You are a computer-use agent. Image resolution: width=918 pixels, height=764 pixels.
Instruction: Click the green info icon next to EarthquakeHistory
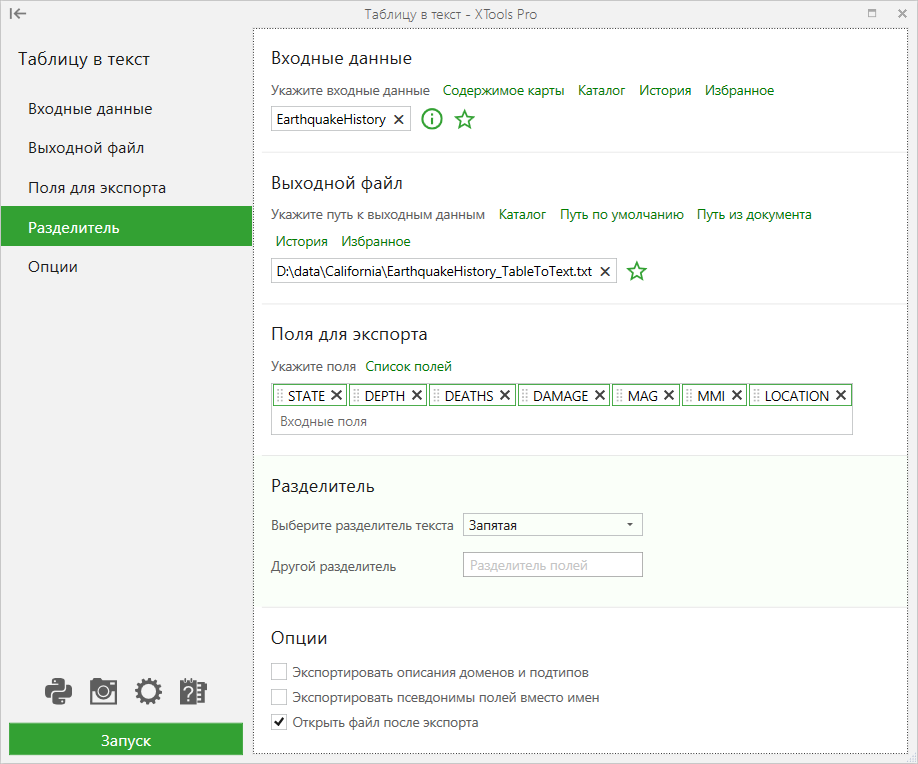coord(431,119)
